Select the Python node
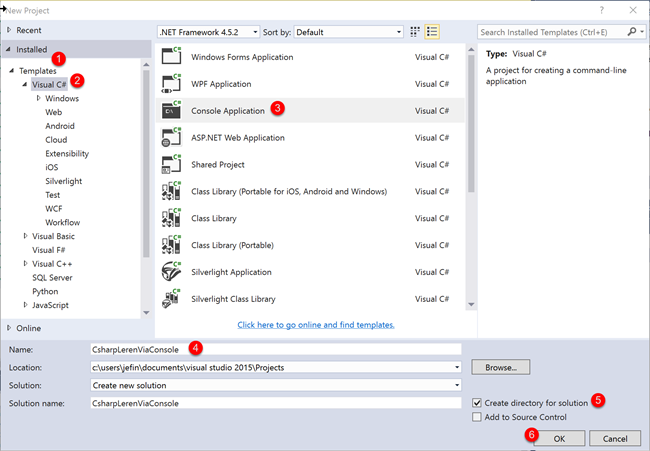The height and width of the screenshot is (451, 650). pos(45,291)
